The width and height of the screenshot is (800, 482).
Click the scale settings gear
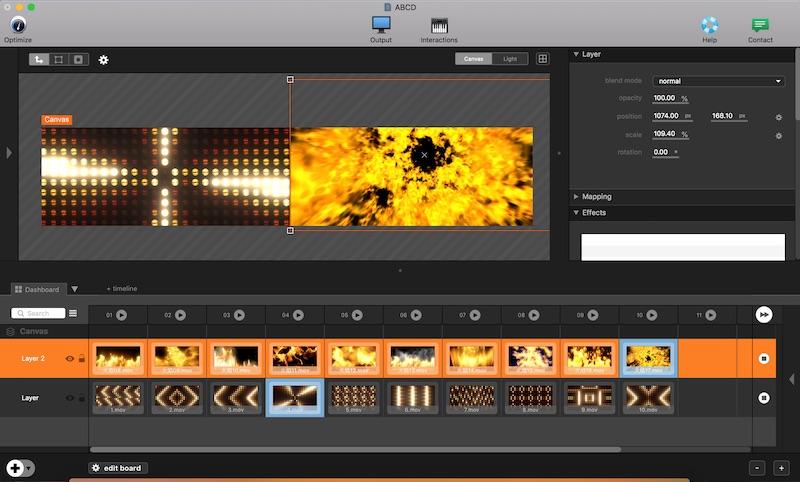[x=779, y=136]
